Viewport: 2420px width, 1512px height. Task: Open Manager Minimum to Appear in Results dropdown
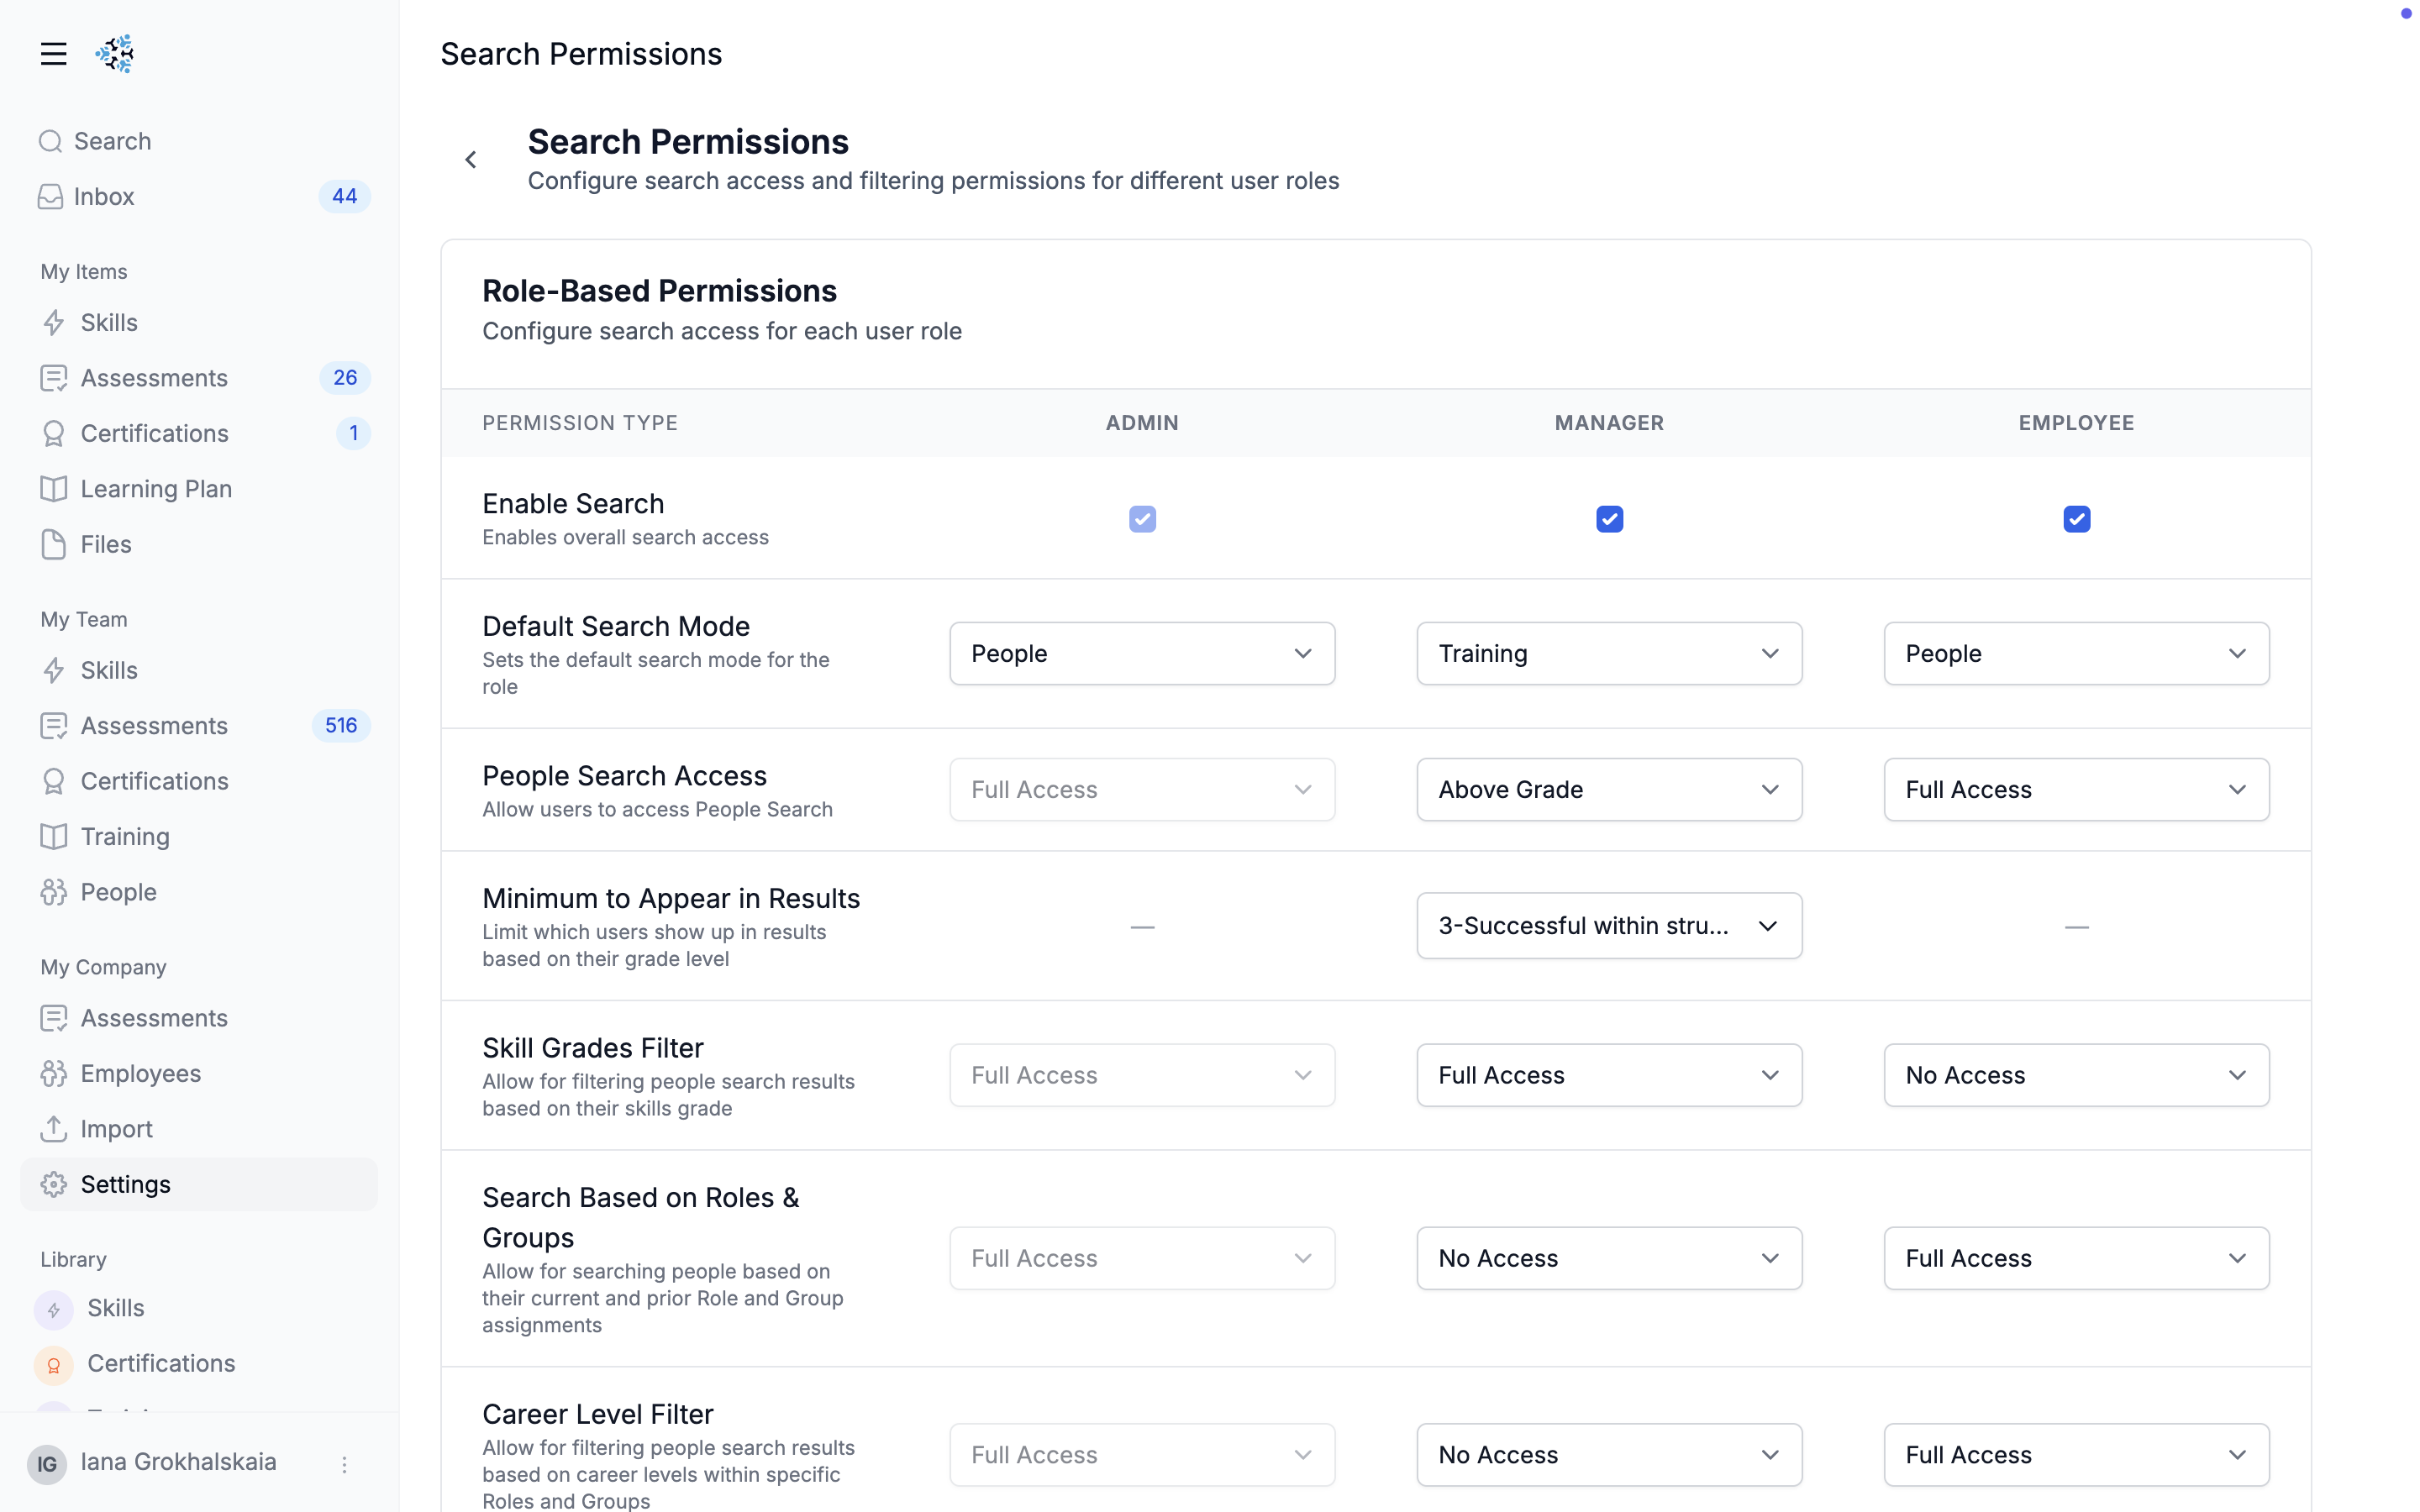pyautogui.click(x=1609, y=926)
